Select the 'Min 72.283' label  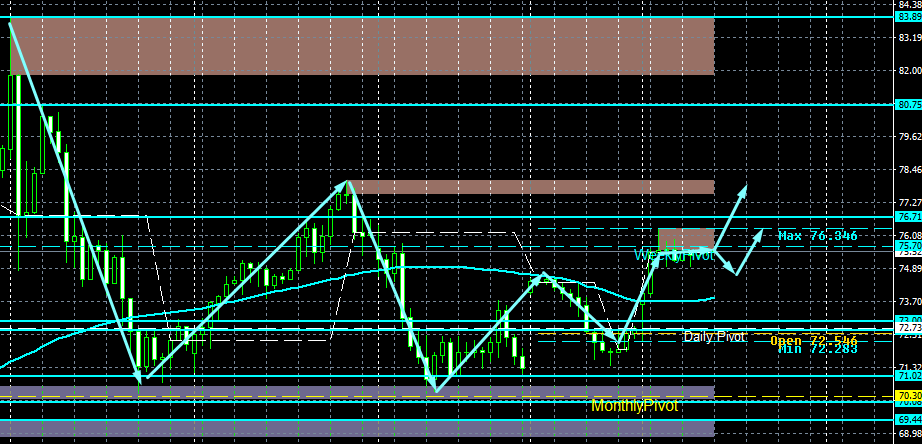[x=817, y=349]
